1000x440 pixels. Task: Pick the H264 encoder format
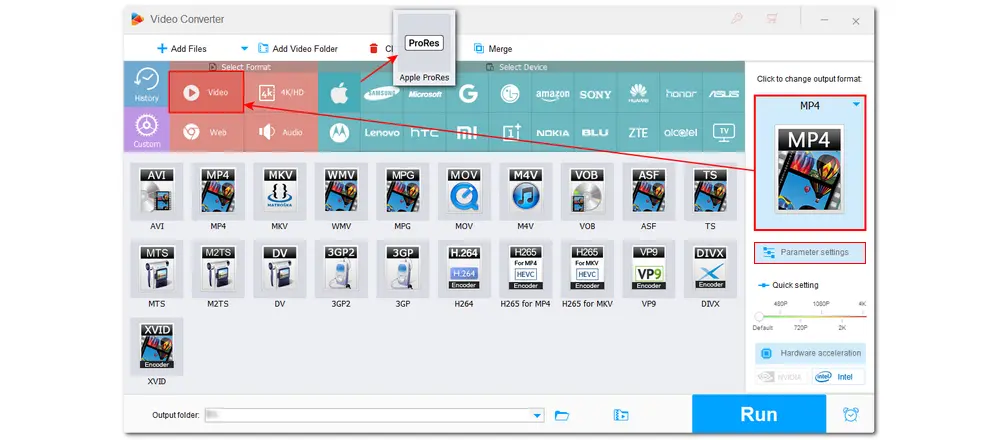point(464,269)
